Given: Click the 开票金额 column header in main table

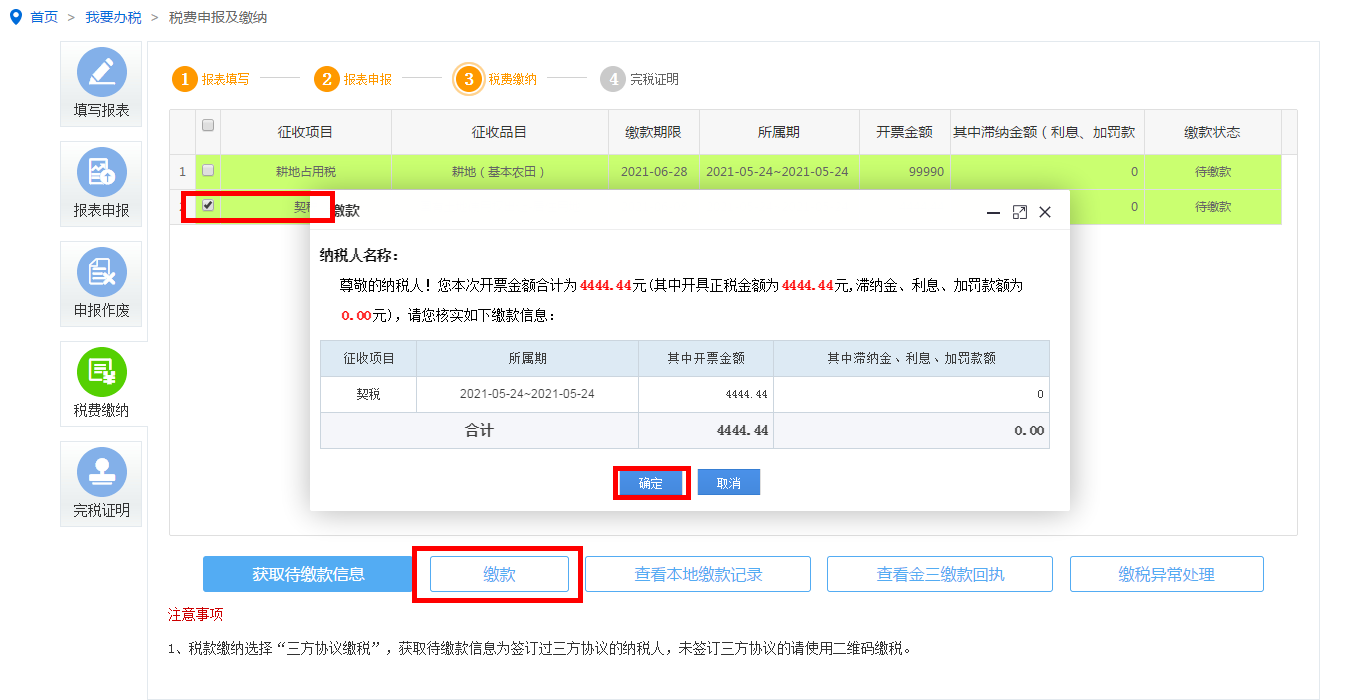Looking at the screenshot, I should (905, 132).
